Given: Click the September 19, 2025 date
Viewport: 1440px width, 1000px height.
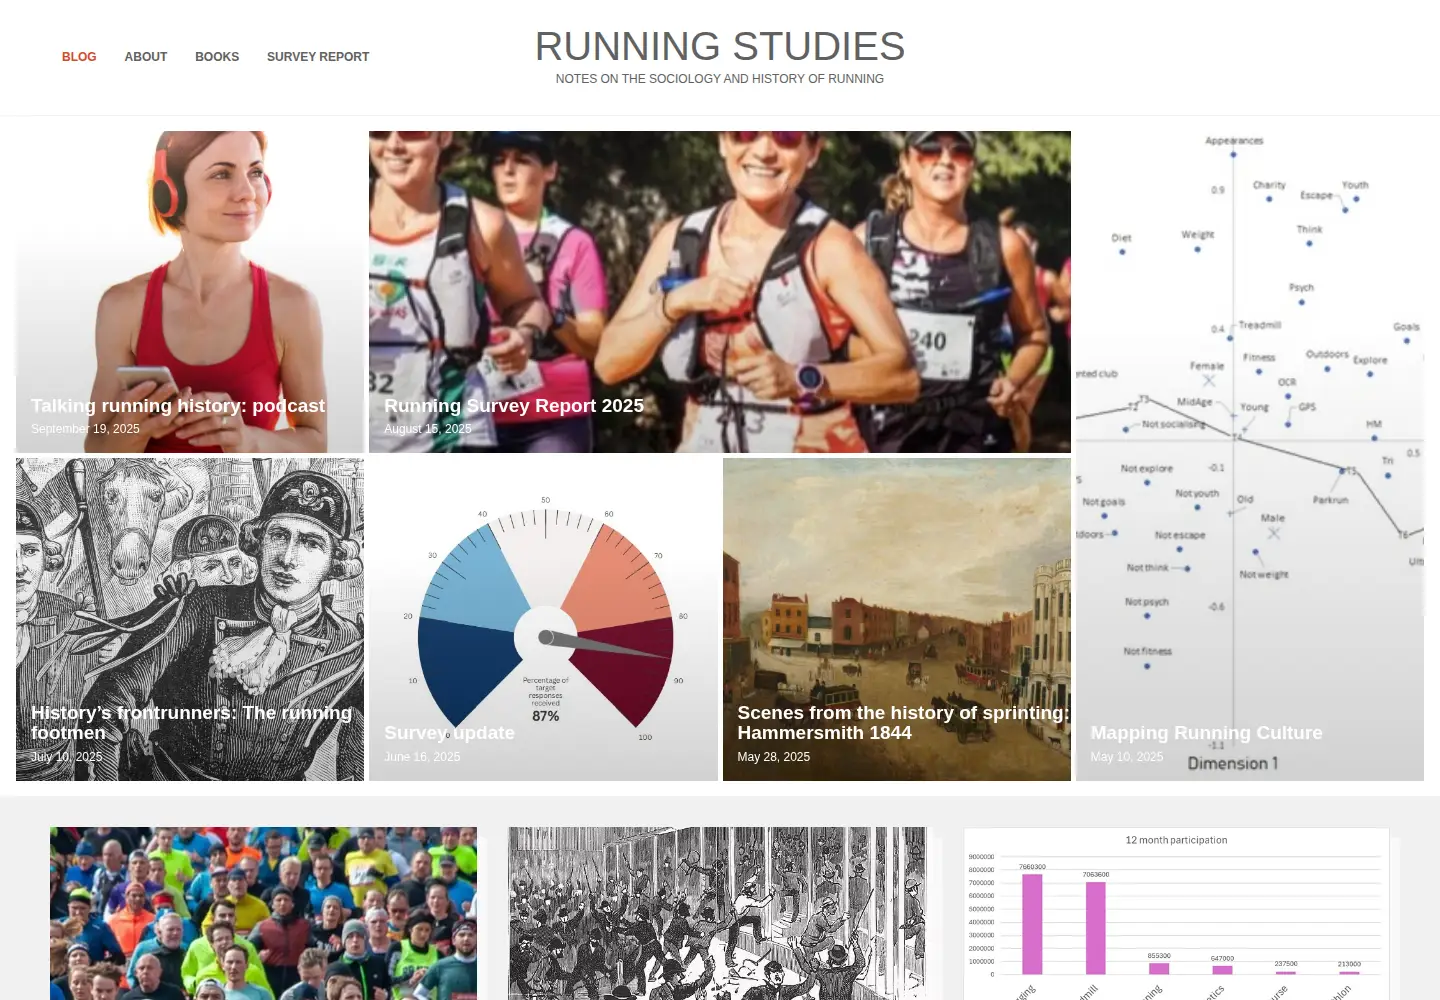Looking at the screenshot, I should pyautogui.click(x=85, y=429).
